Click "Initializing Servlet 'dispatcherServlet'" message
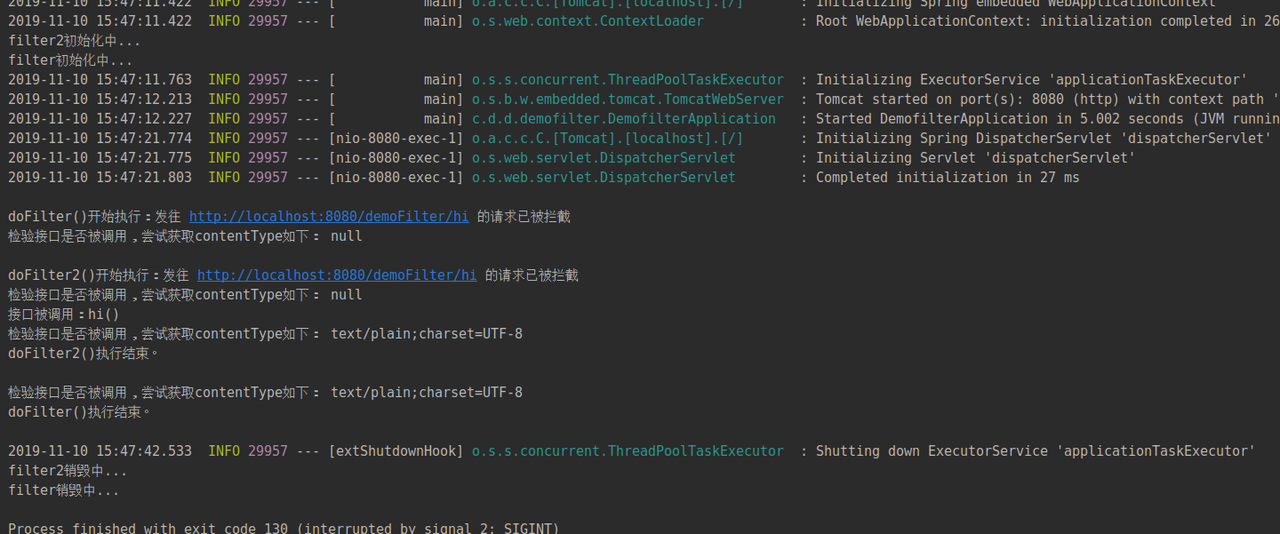Screen dimensions: 1280x534 (x=976, y=158)
